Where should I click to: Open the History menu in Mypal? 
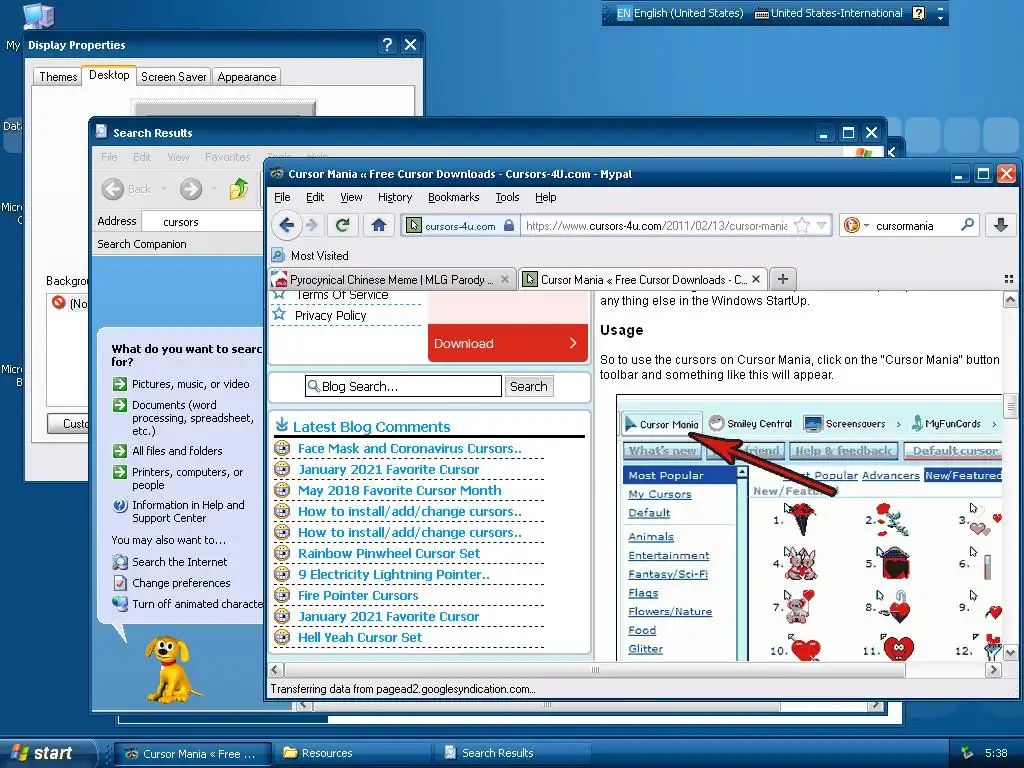394,197
